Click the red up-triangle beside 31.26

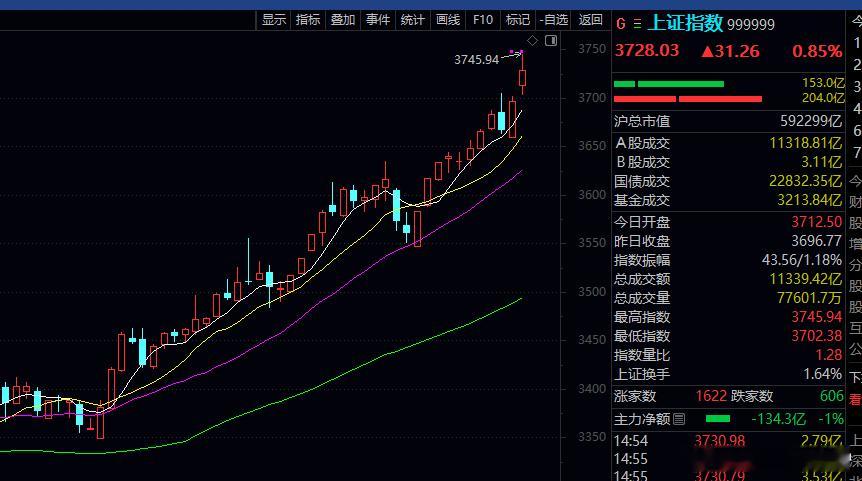[708, 52]
